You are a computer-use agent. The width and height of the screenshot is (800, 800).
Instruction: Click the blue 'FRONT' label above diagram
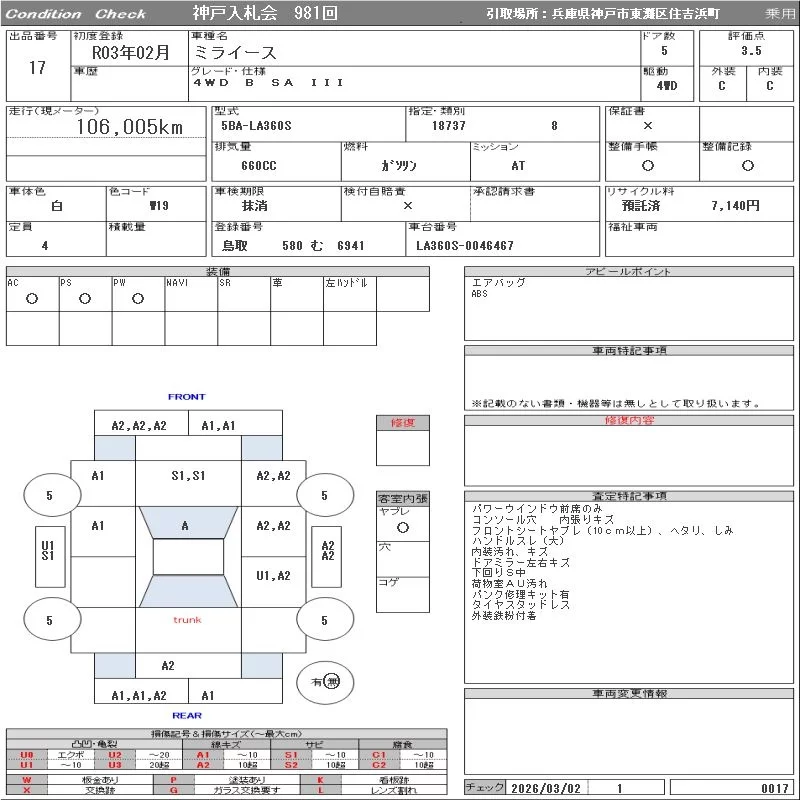186,396
